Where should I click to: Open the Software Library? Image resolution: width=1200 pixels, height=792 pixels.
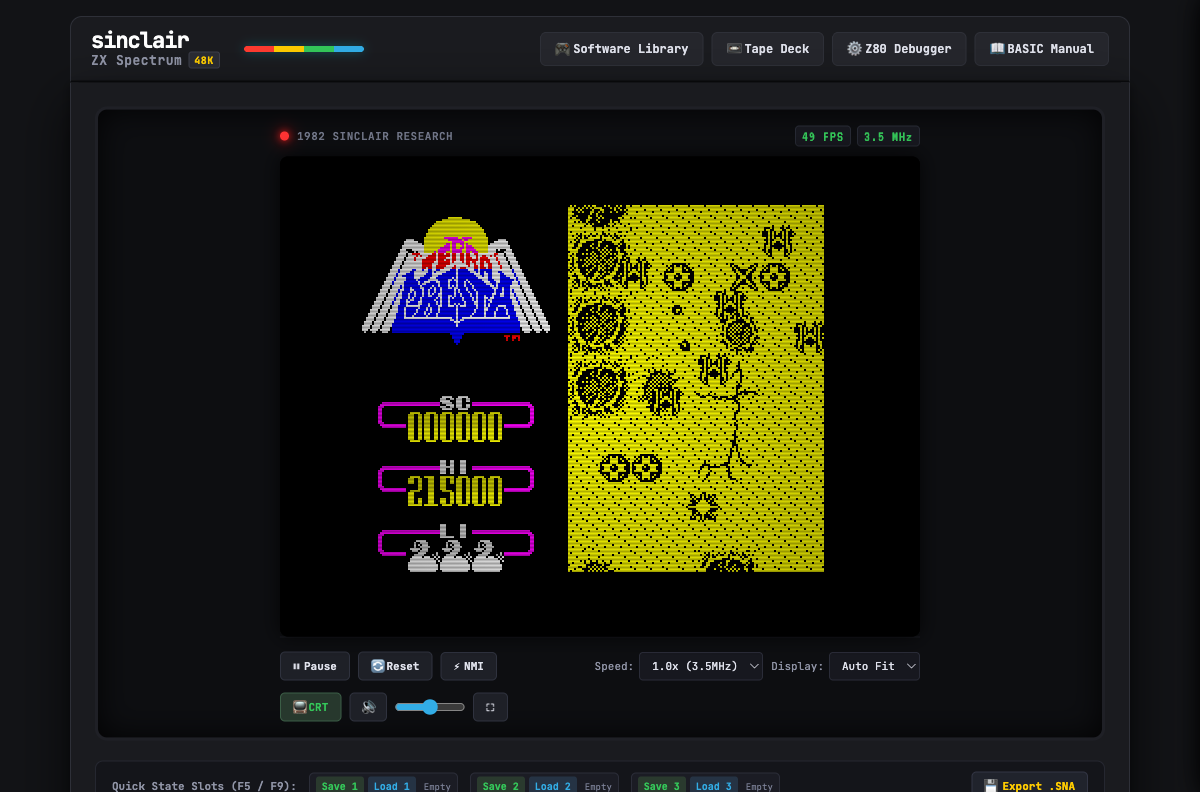coord(621,49)
